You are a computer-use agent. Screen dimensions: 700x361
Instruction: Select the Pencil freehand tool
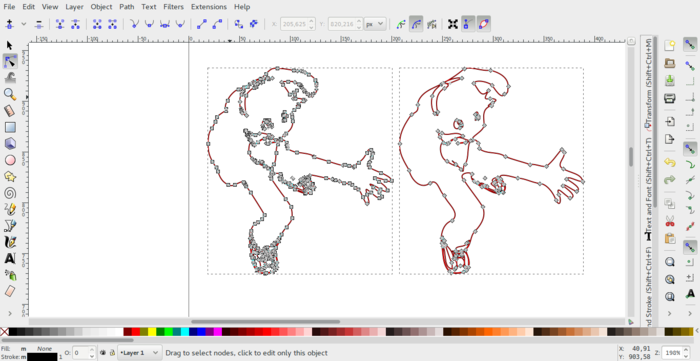click(x=10, y=209)
